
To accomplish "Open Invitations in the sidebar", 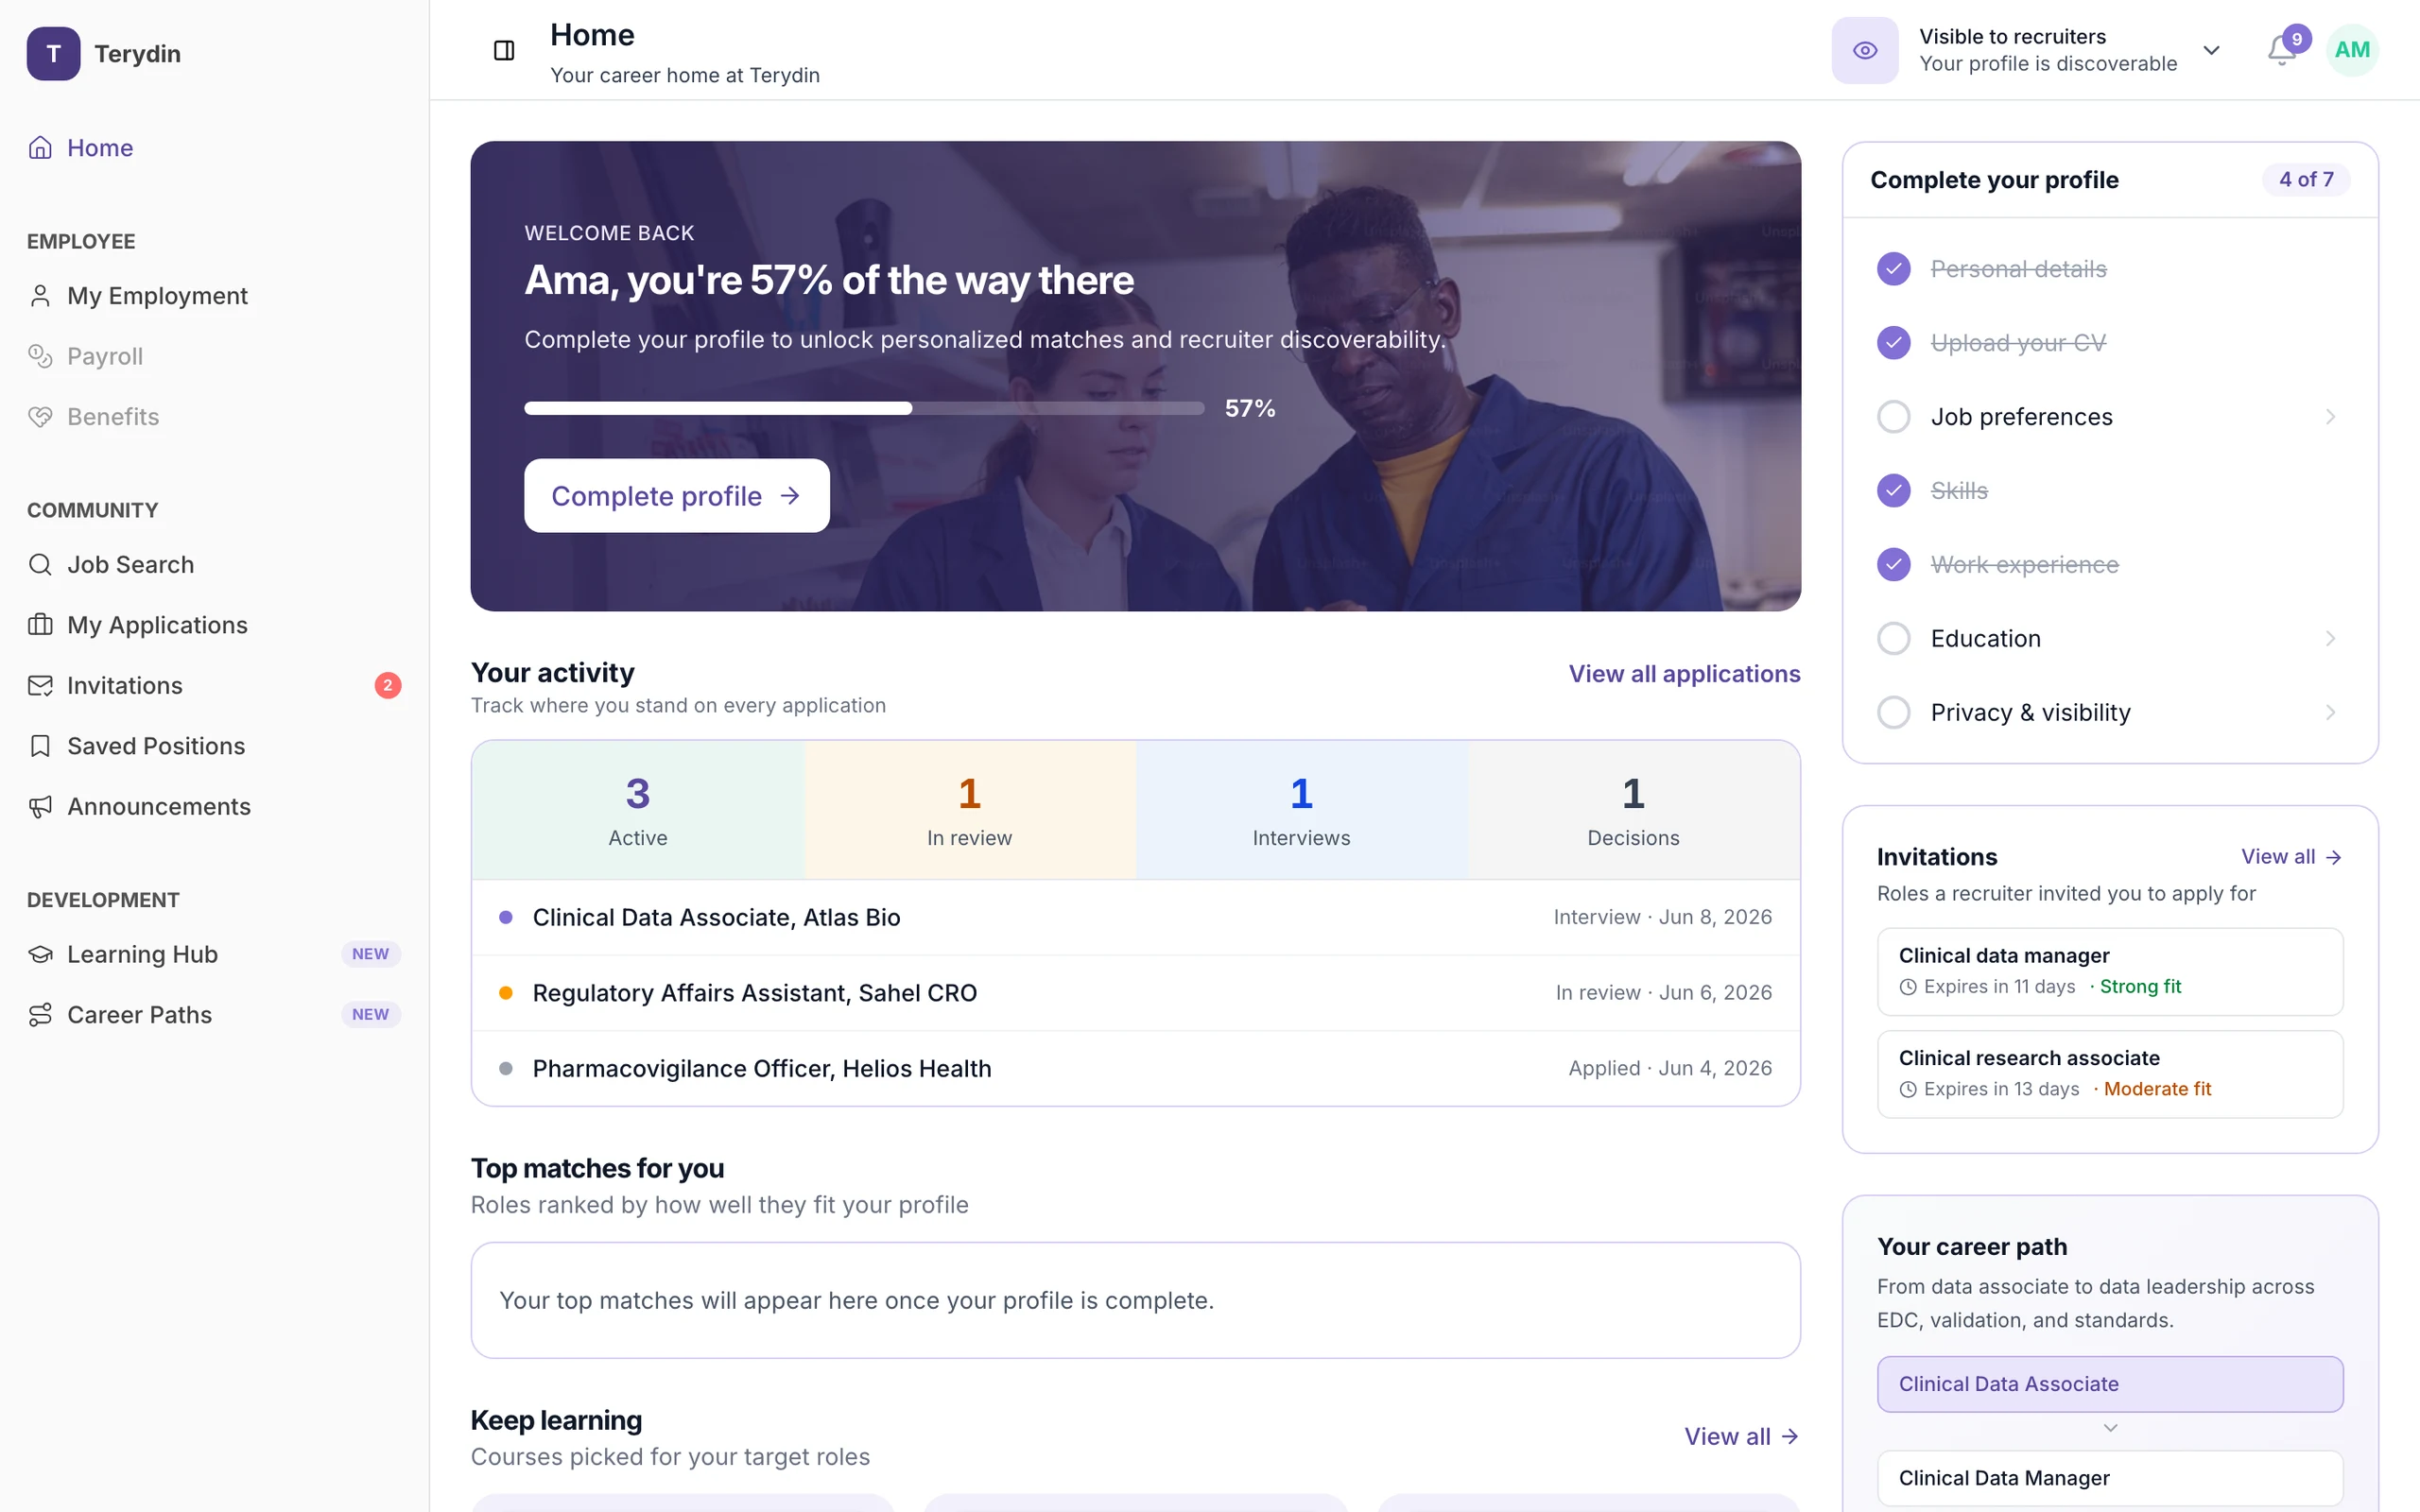I will 214,685.
